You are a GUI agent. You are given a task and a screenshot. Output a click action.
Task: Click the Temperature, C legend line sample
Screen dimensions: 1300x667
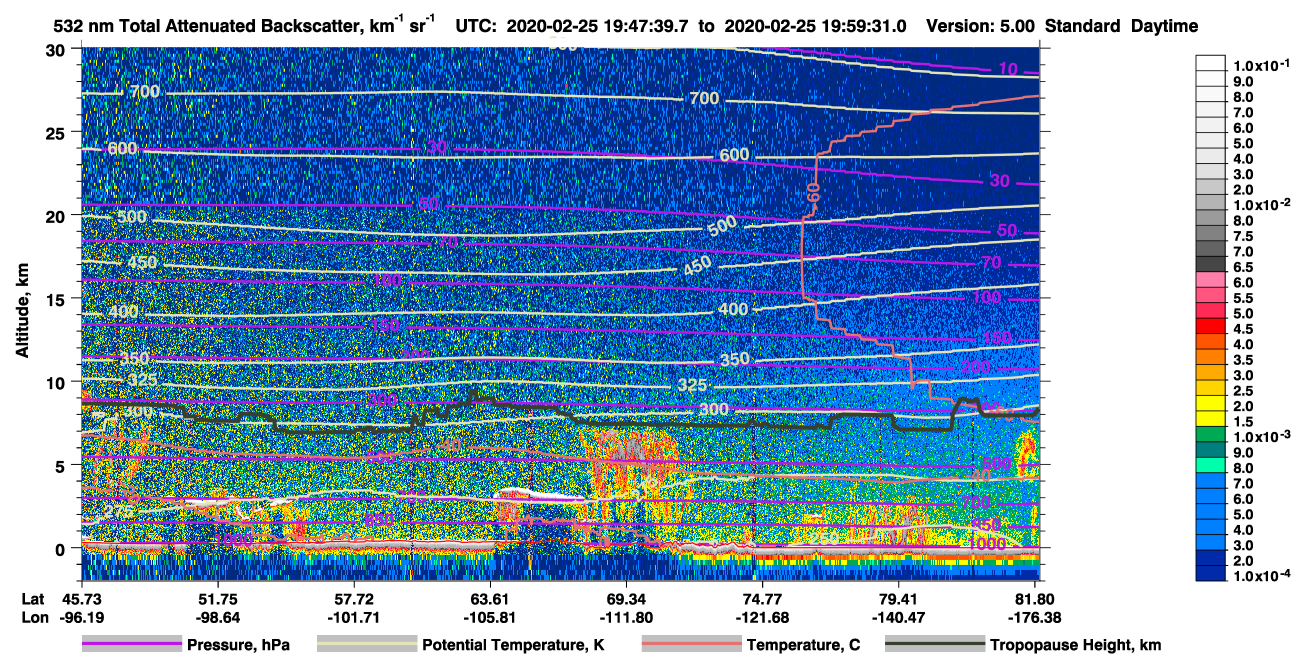point(690,645)
